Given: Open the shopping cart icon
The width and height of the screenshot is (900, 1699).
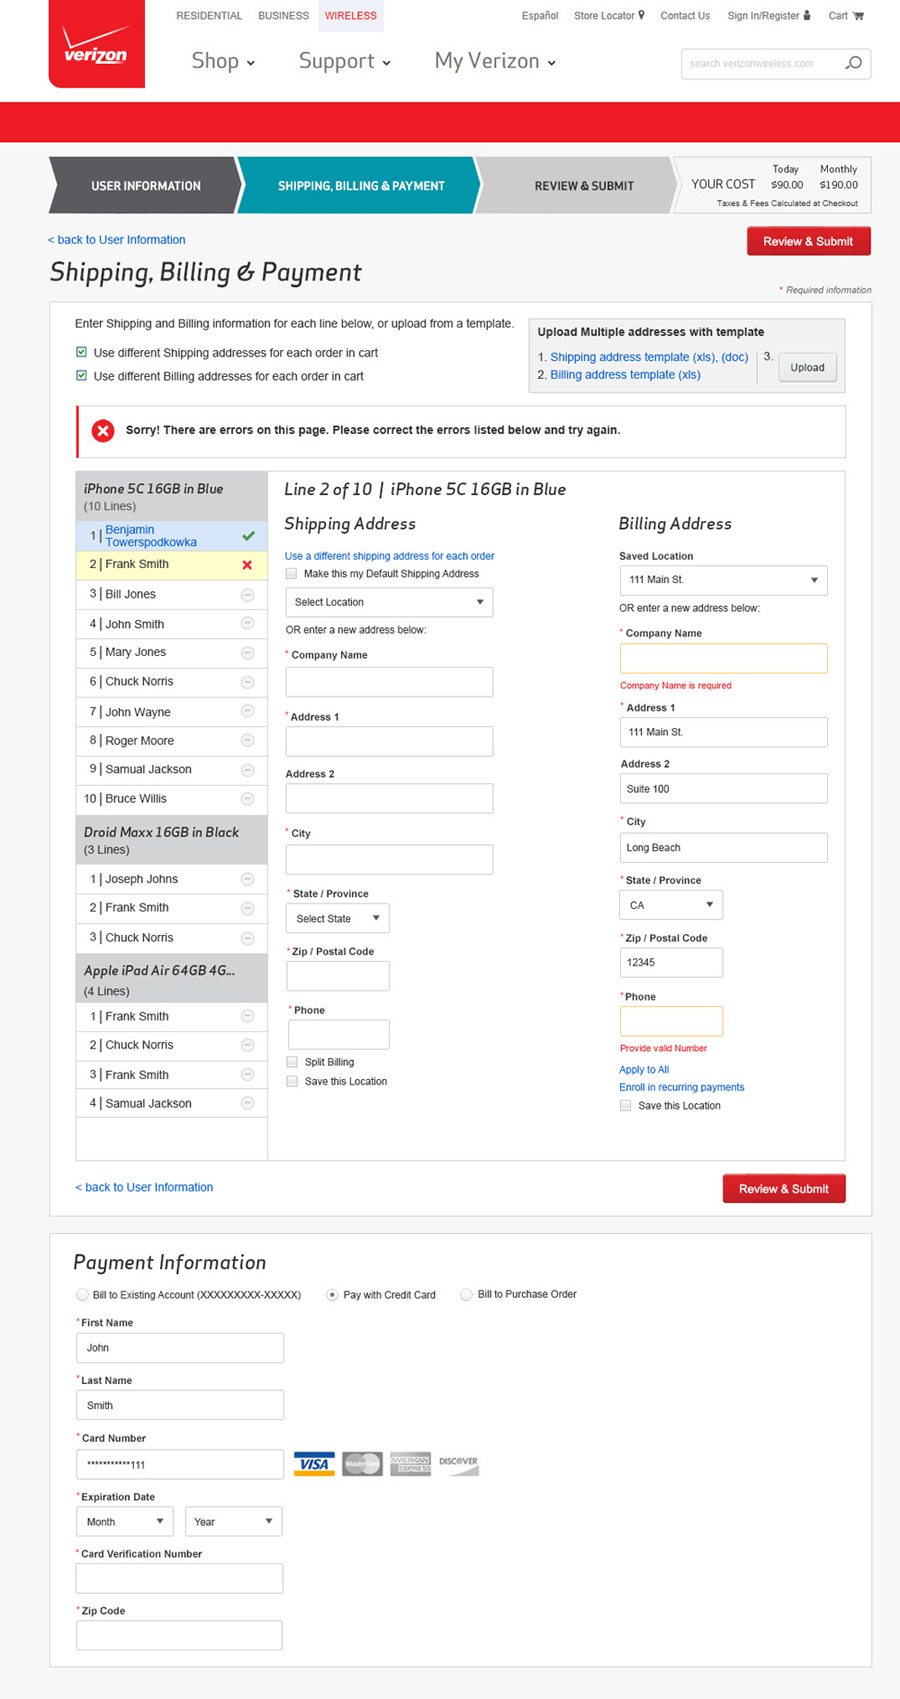Looking at the screenshot, I should [858, 16].
